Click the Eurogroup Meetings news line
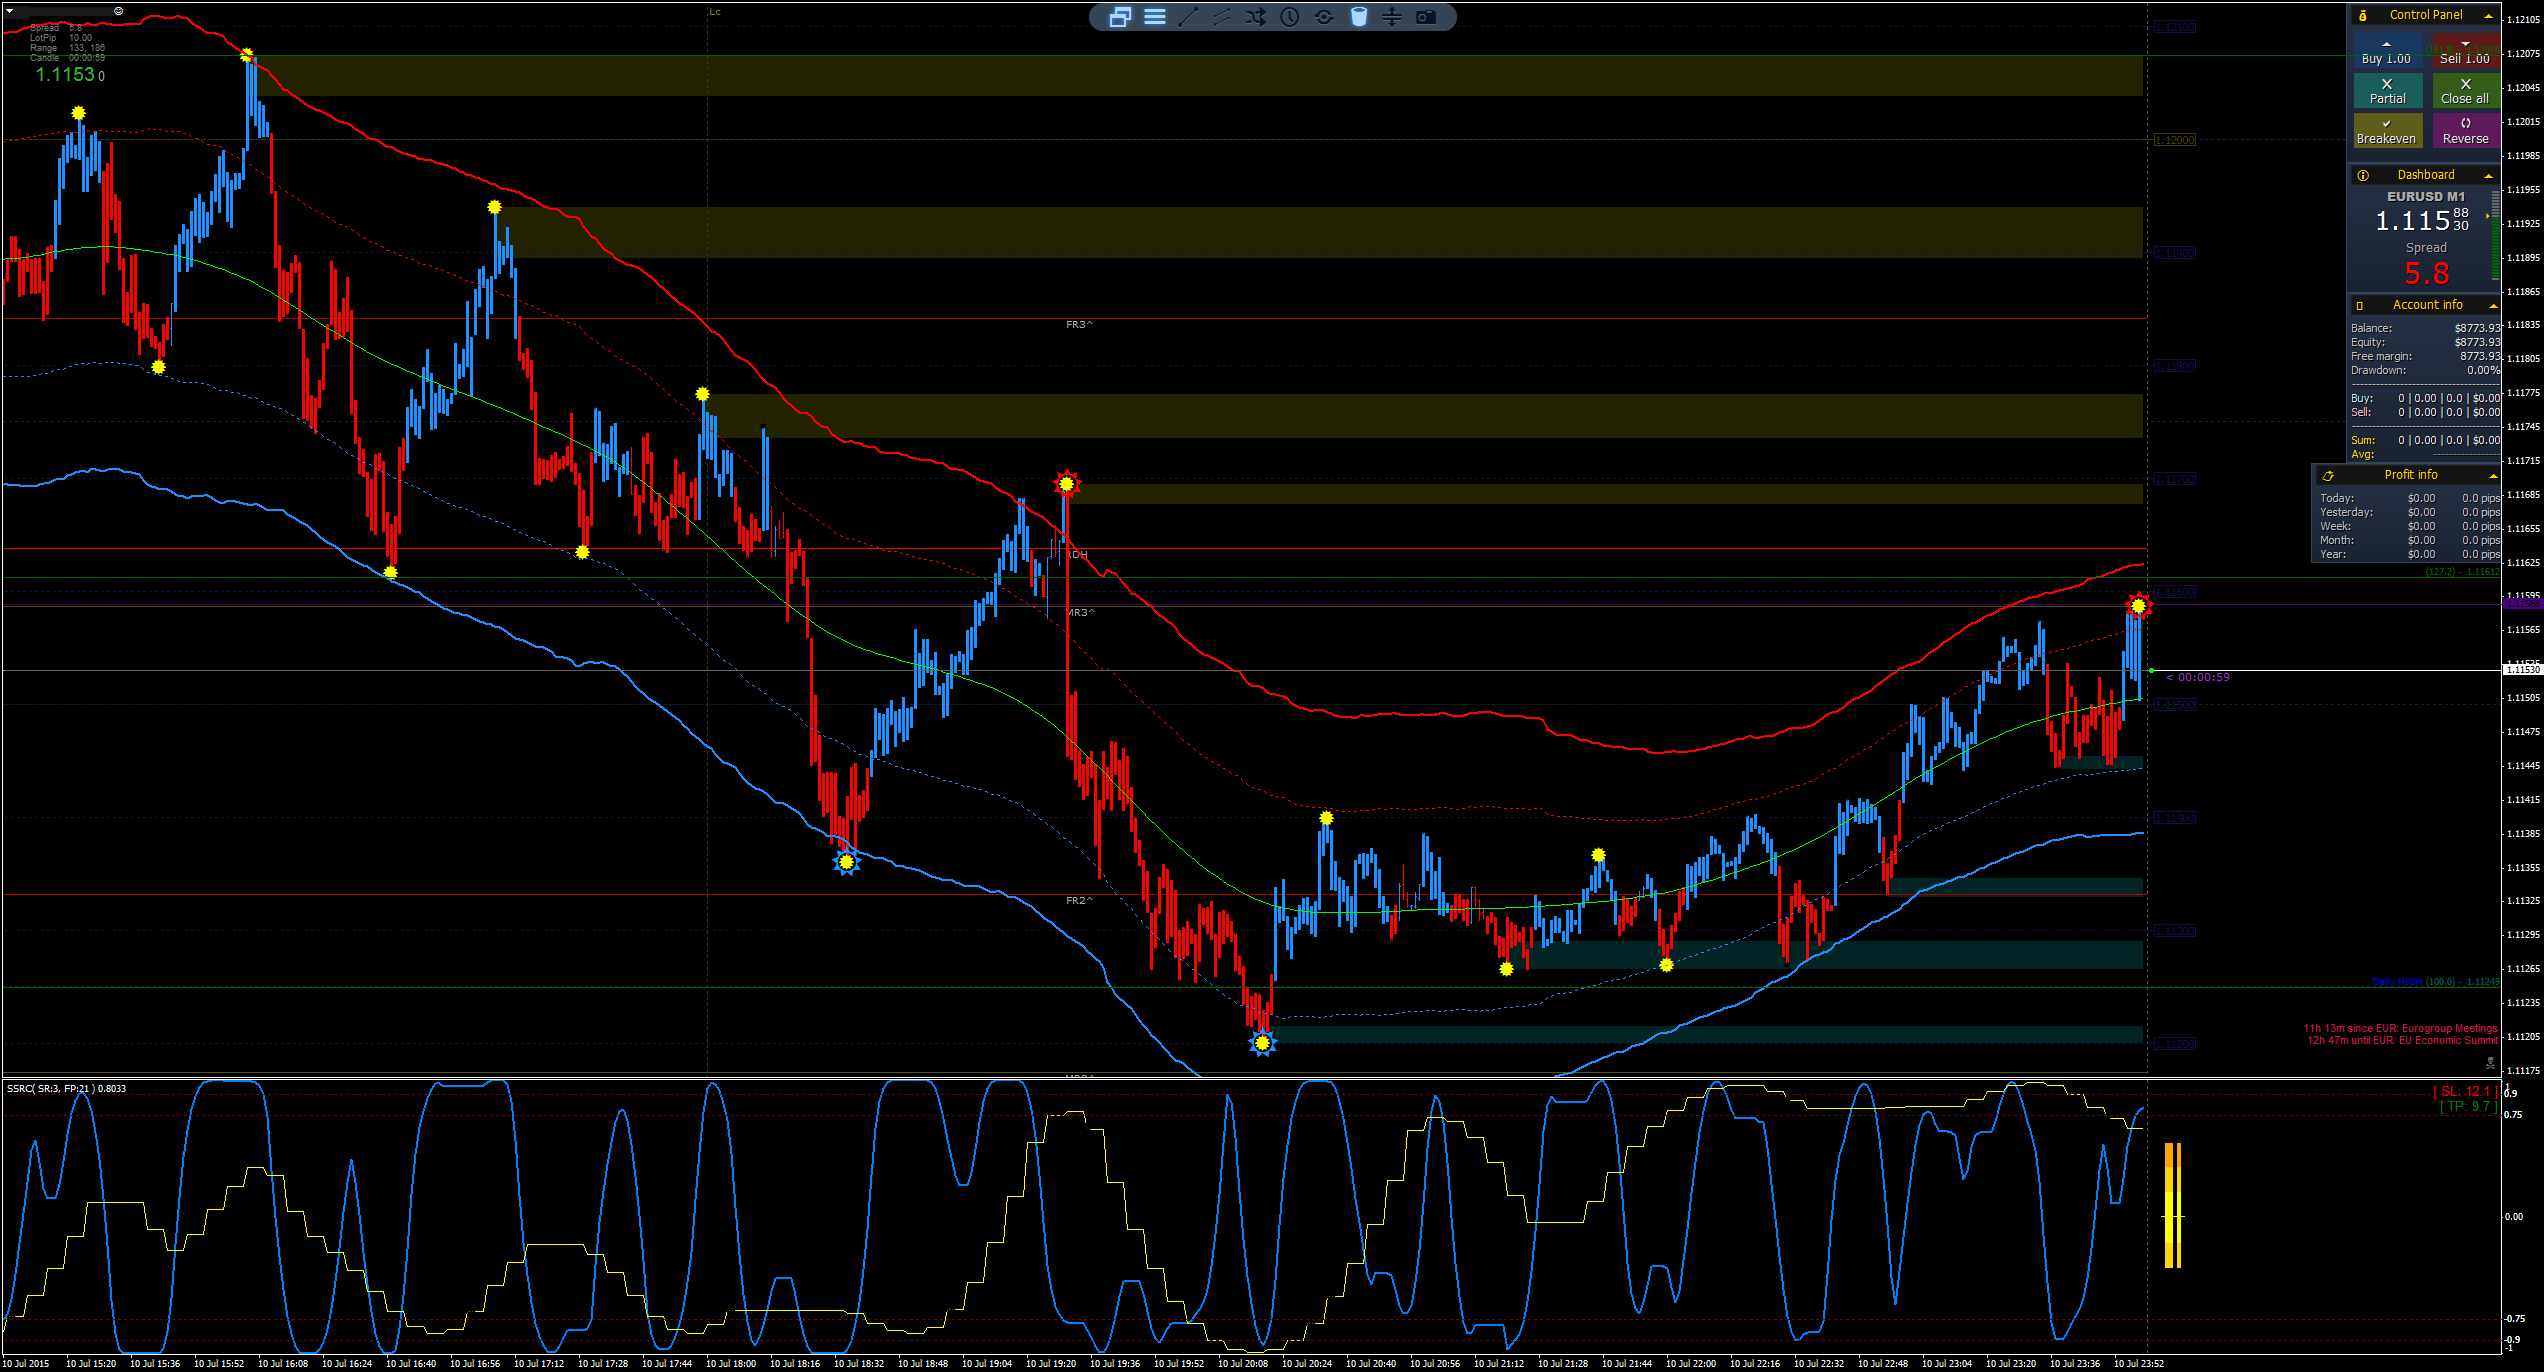The height and width of the screenshot is (1372, 2544). [2400, 1028]
